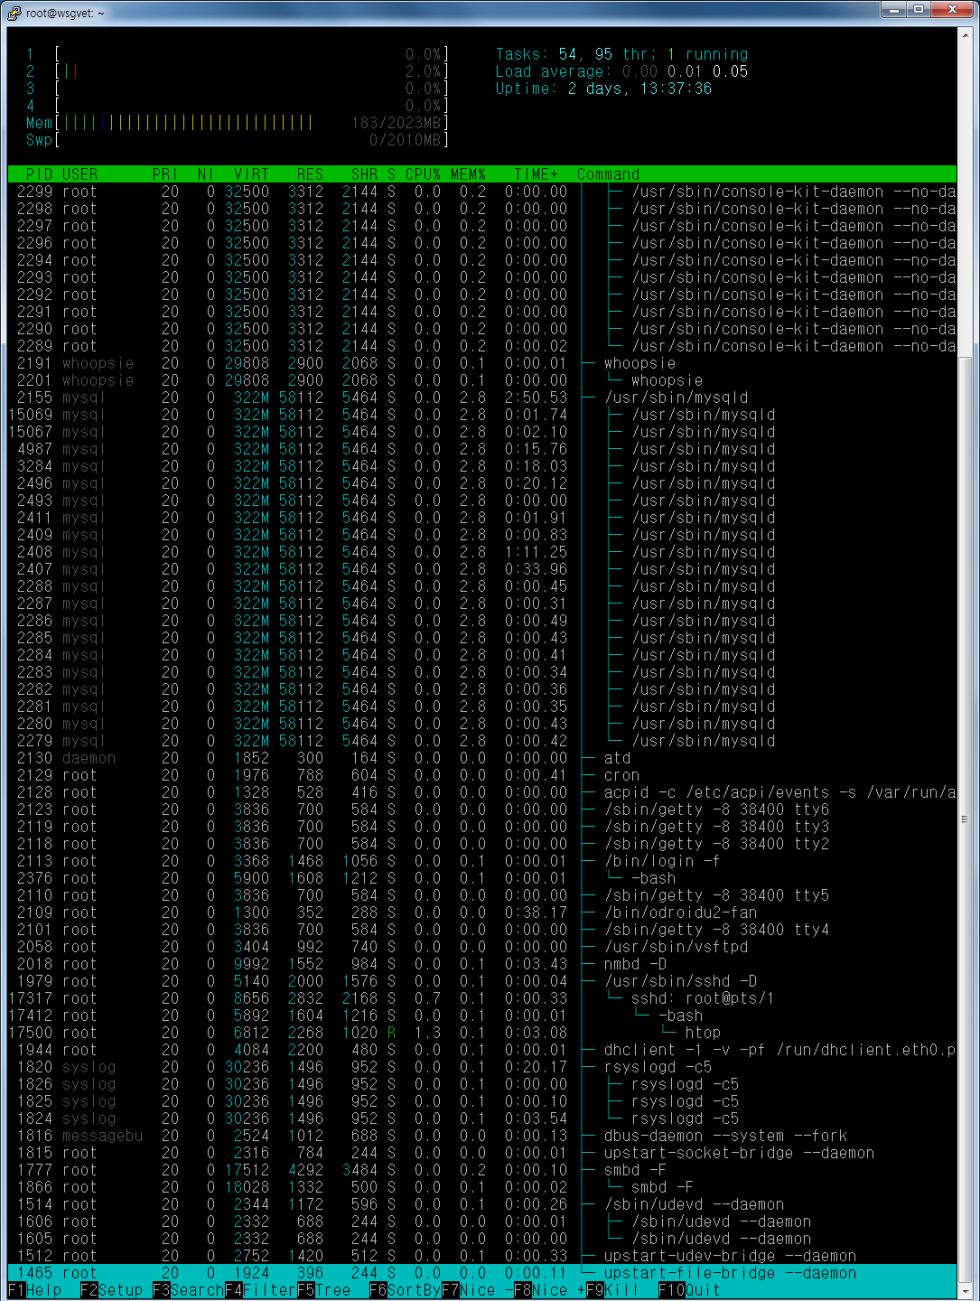Screen dimensions: 980x1301
Task: Click the PID column header
Action: tap(39, 174)
